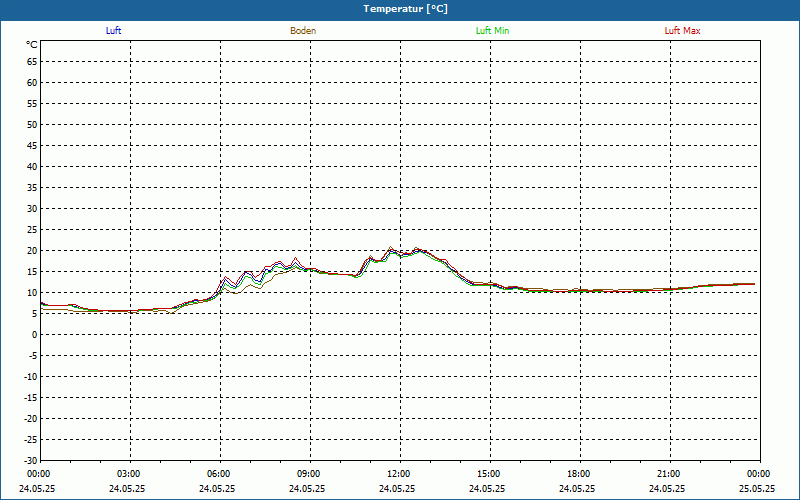Select the 'Boden' legend label
The height and width of the screenshot is (500, 800).
pyautogui.click(x=303, y=31)
